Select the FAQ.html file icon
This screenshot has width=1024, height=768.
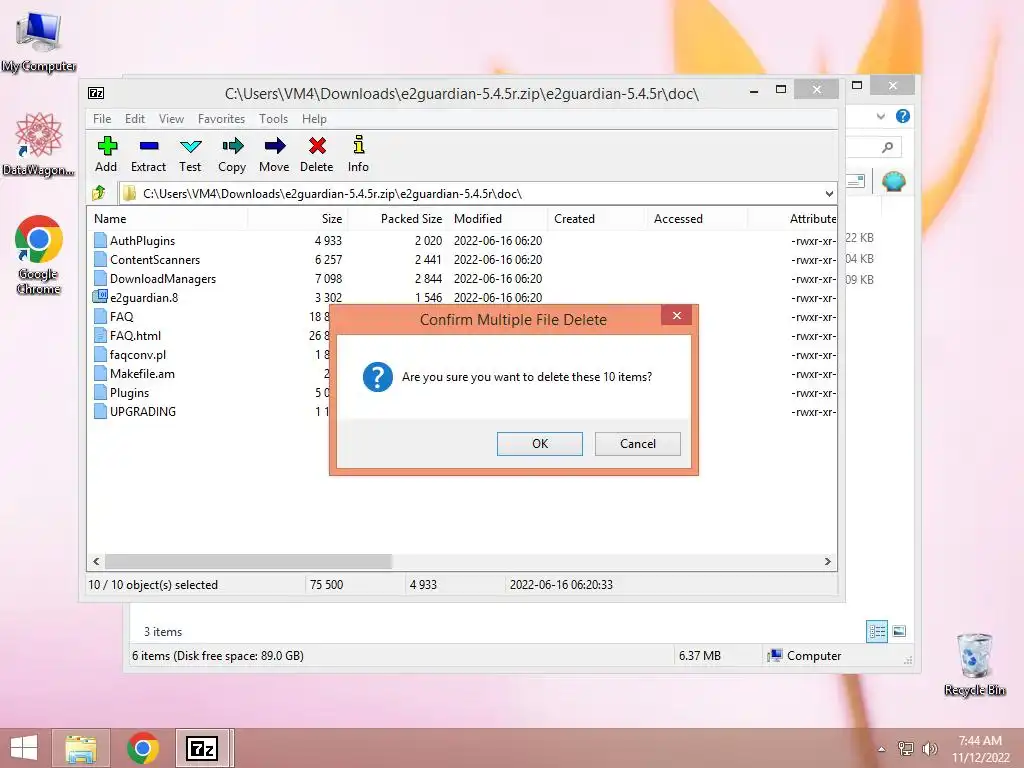coord(100,335)
